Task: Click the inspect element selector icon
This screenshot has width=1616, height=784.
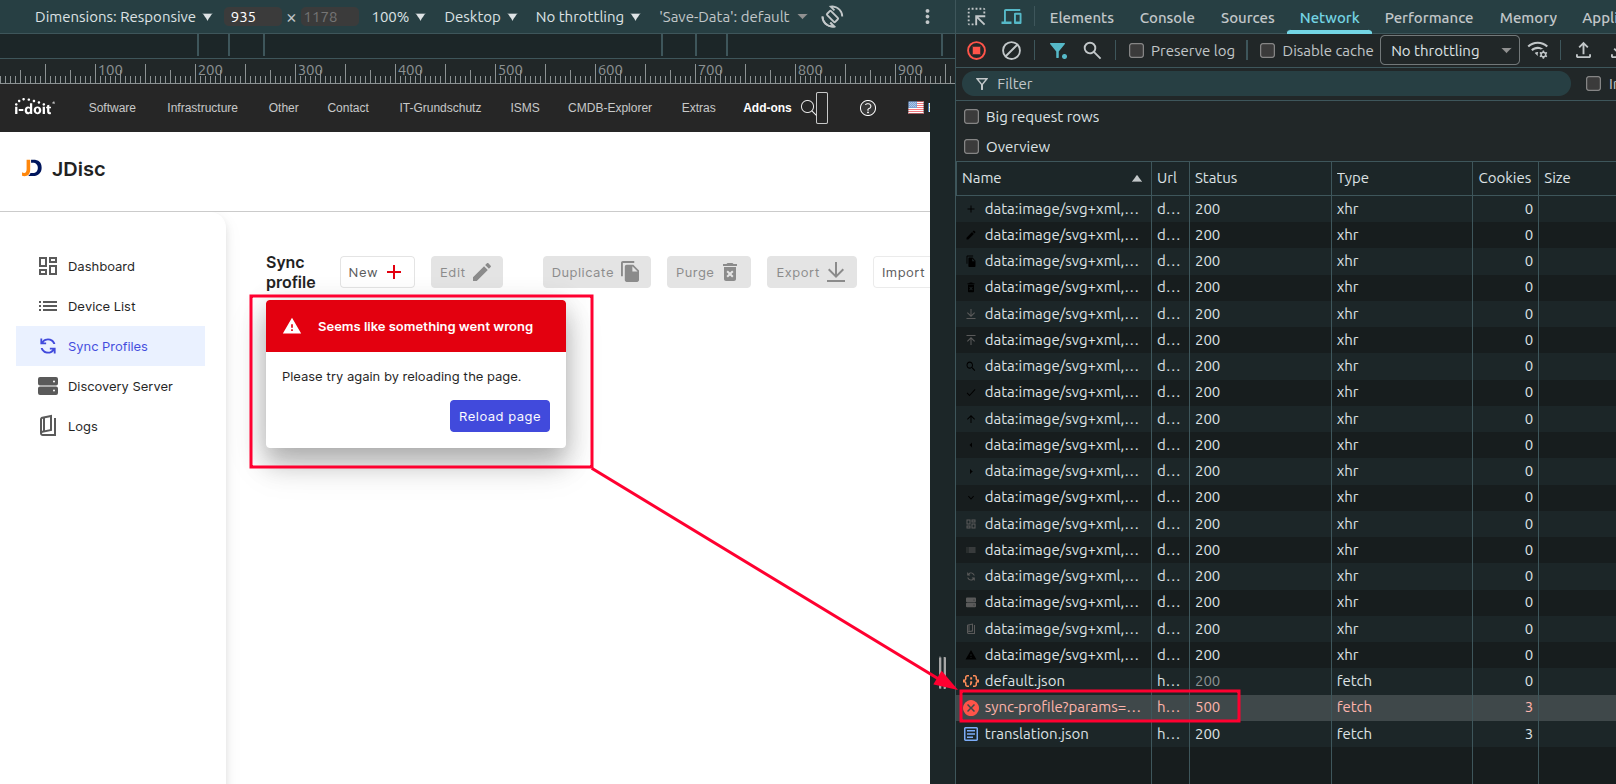Action: 977,17
